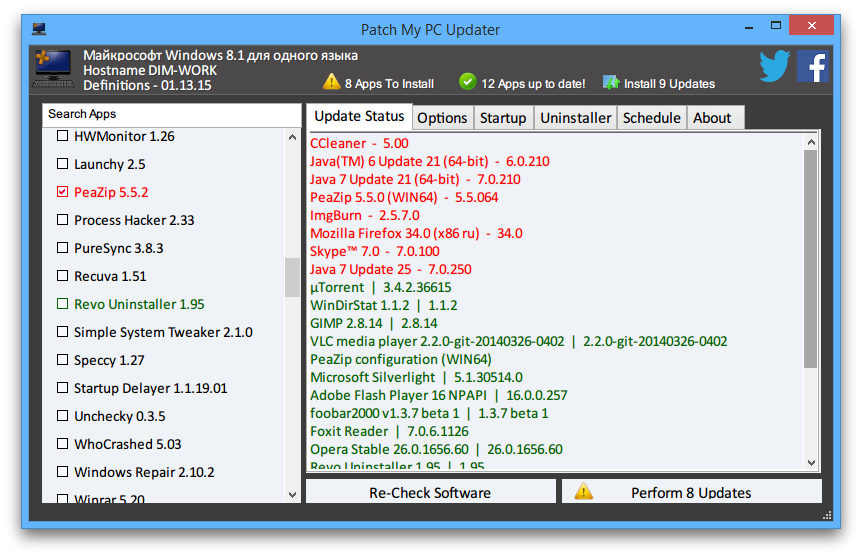Switch to the Uninstaller tab
The height and width of the screenshot is (557, 862).
point(575,118)
